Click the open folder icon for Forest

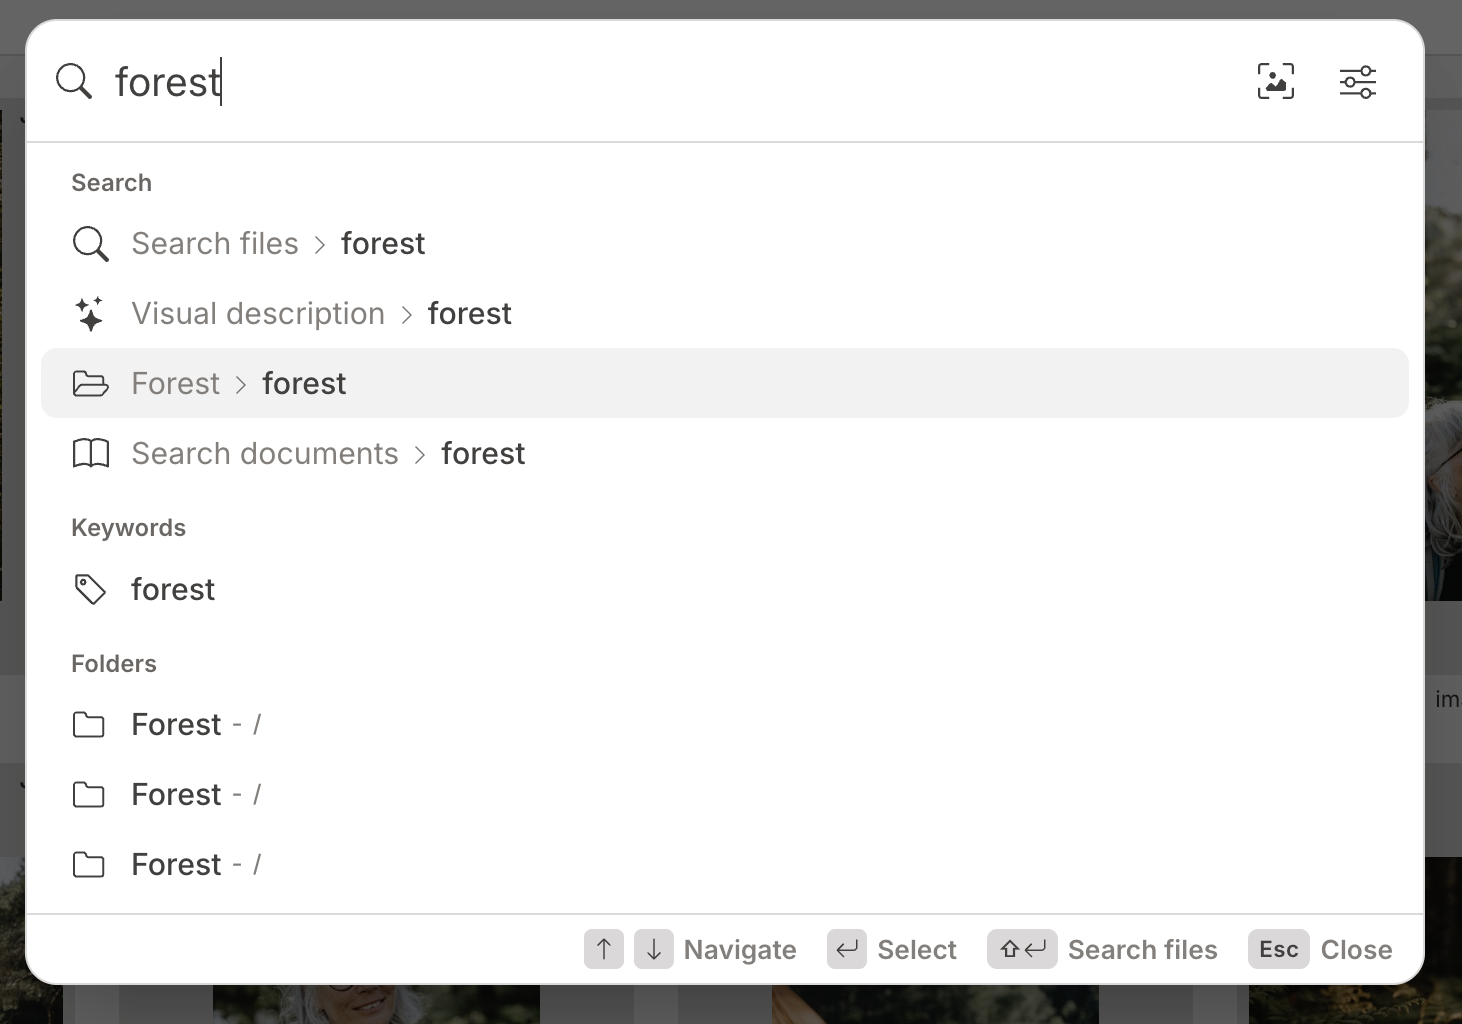[x=90, y=384]
